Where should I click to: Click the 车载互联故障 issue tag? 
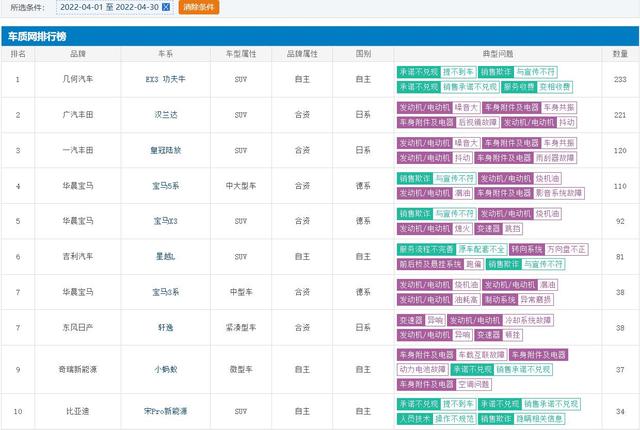tap(481, 355)
